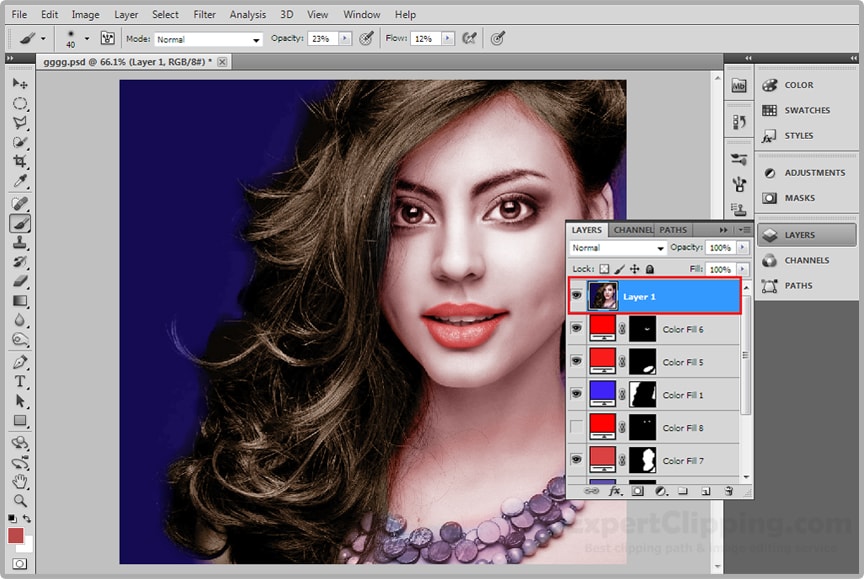This screenshot has height=579, width=864.
Task: Hide the Color Fill 6 layer
Action: [x=576, y=329]
